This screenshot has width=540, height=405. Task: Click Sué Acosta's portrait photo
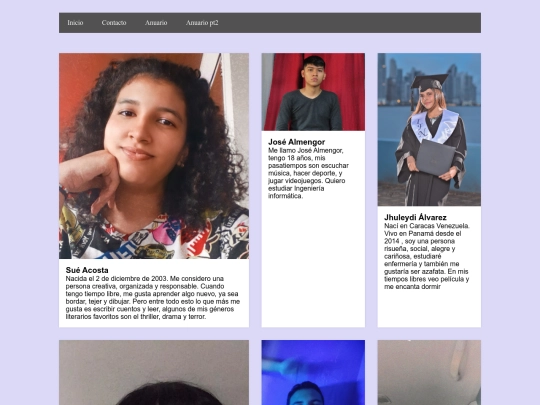(x=154, y=156)
